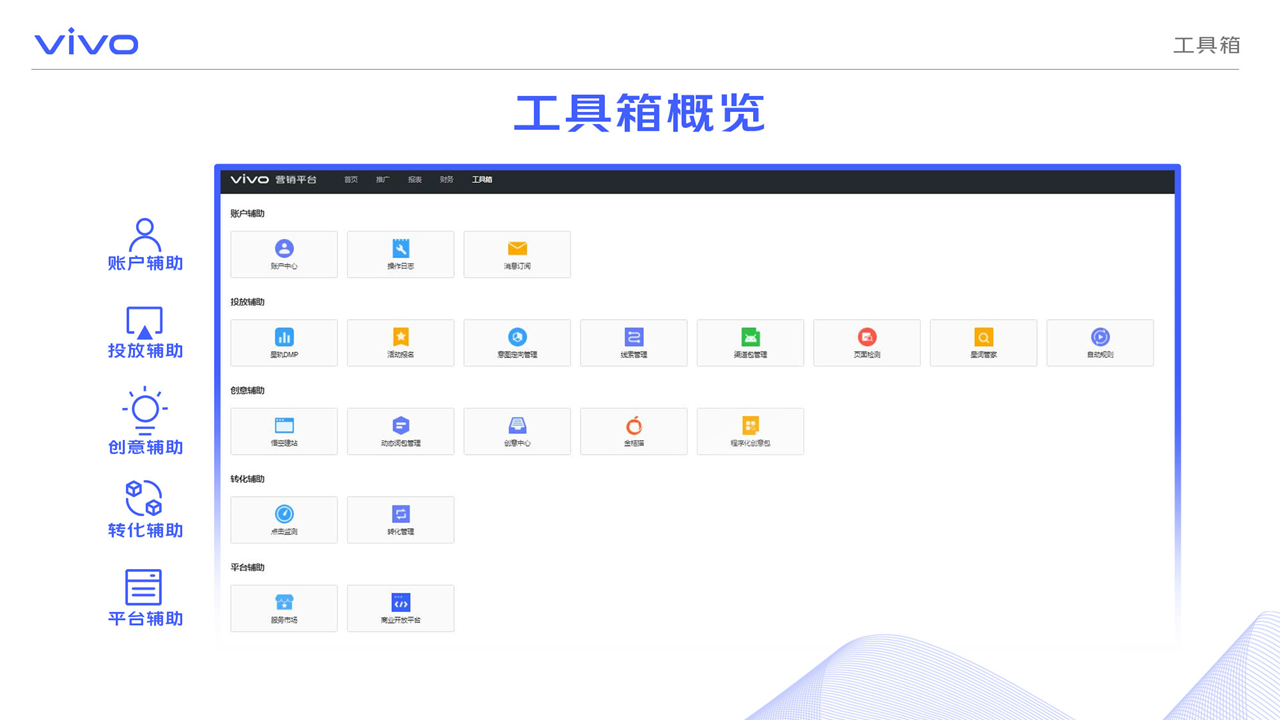Open the DMP bar chart tool
The width and height of the screenshot is (1280, 720).
pos(284,342)
